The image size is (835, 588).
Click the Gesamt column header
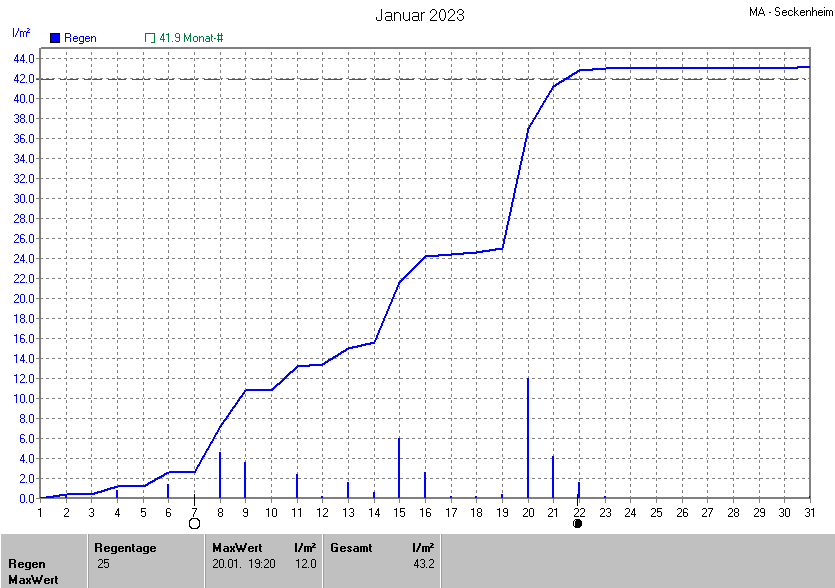[350, 547]
